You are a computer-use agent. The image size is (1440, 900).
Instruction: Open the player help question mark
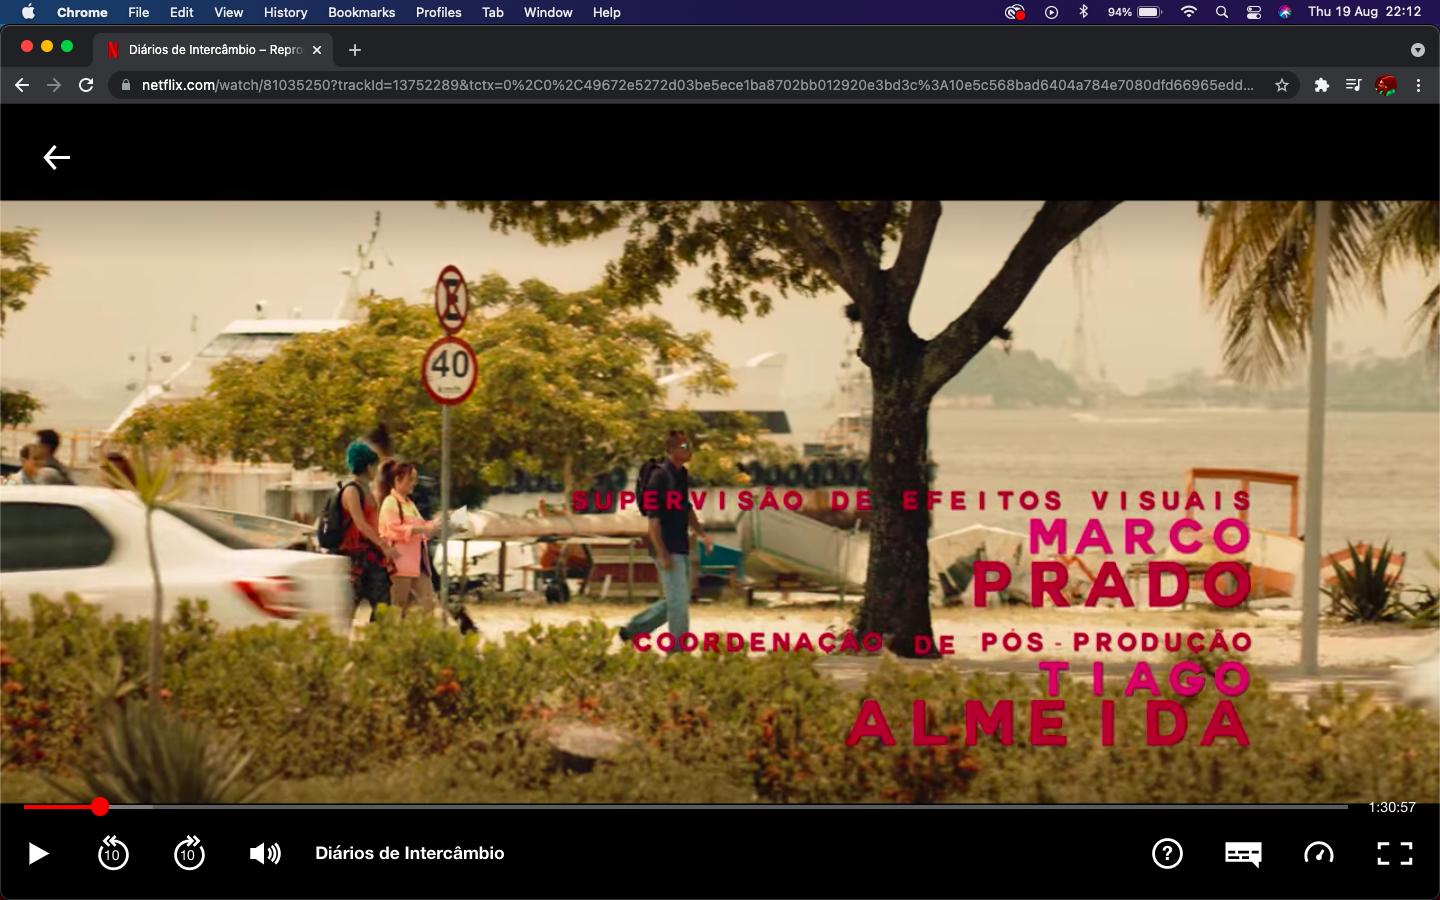pyautogui.click(x=1167, y=853)
